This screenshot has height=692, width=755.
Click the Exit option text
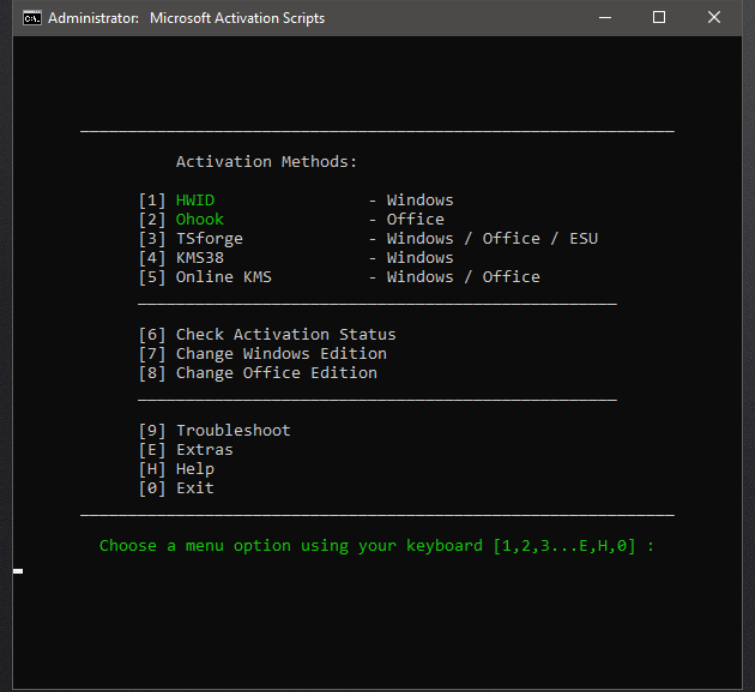[195, 488]
